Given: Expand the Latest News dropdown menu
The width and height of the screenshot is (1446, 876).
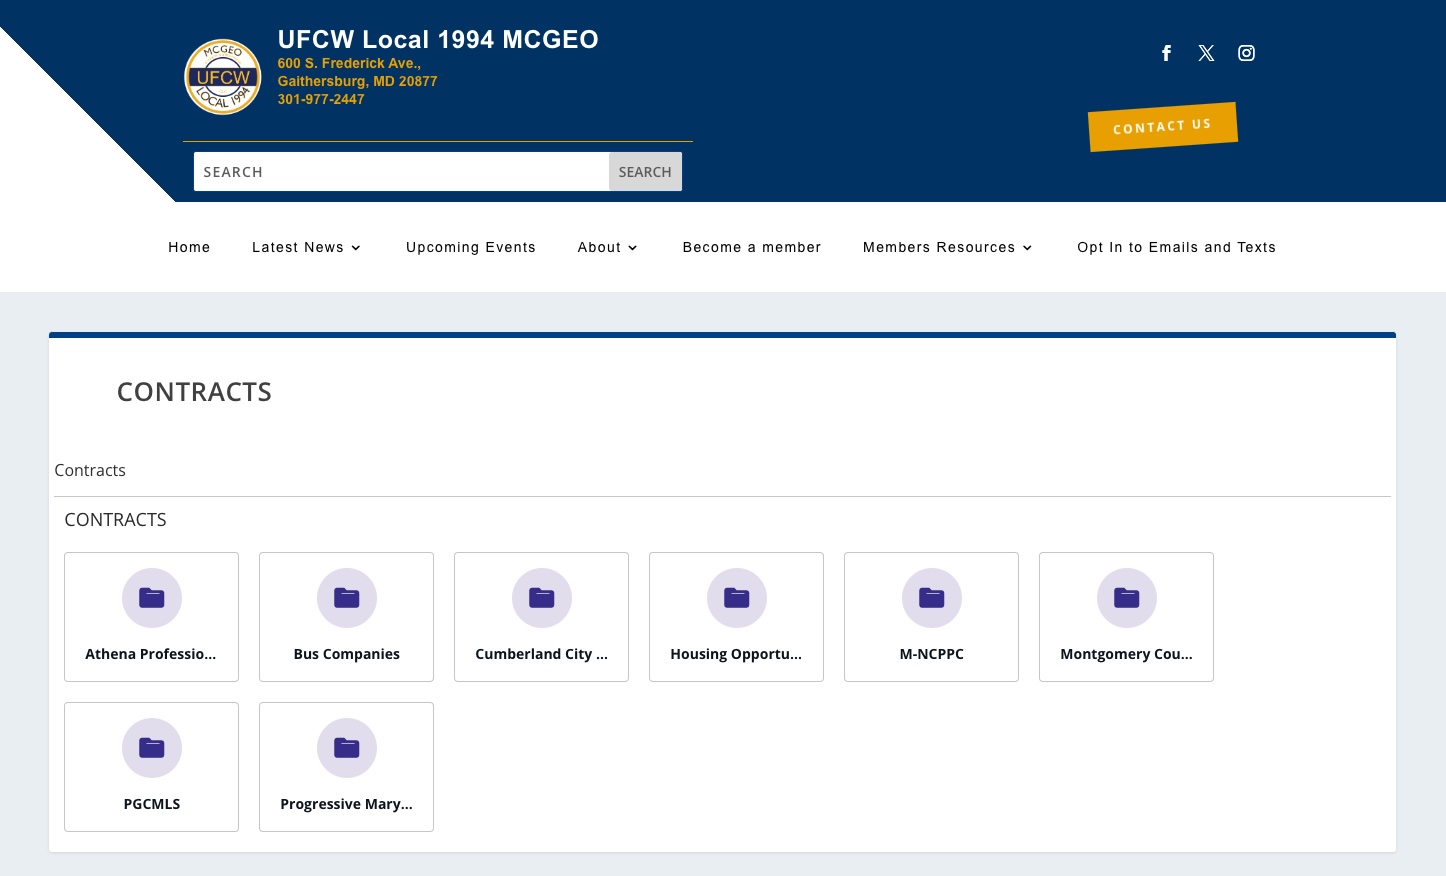Looking at the screenshot, I should pos(306,247).
